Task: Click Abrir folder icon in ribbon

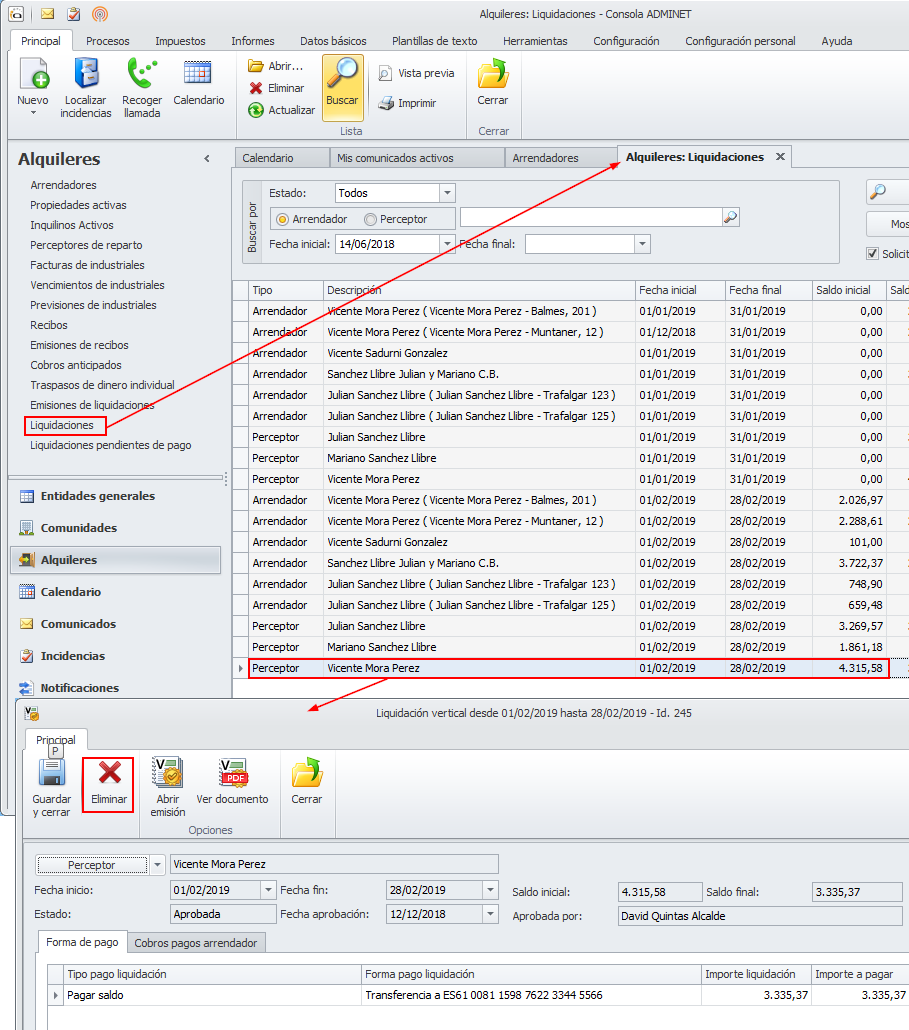Action: click(x=255, y=66)
